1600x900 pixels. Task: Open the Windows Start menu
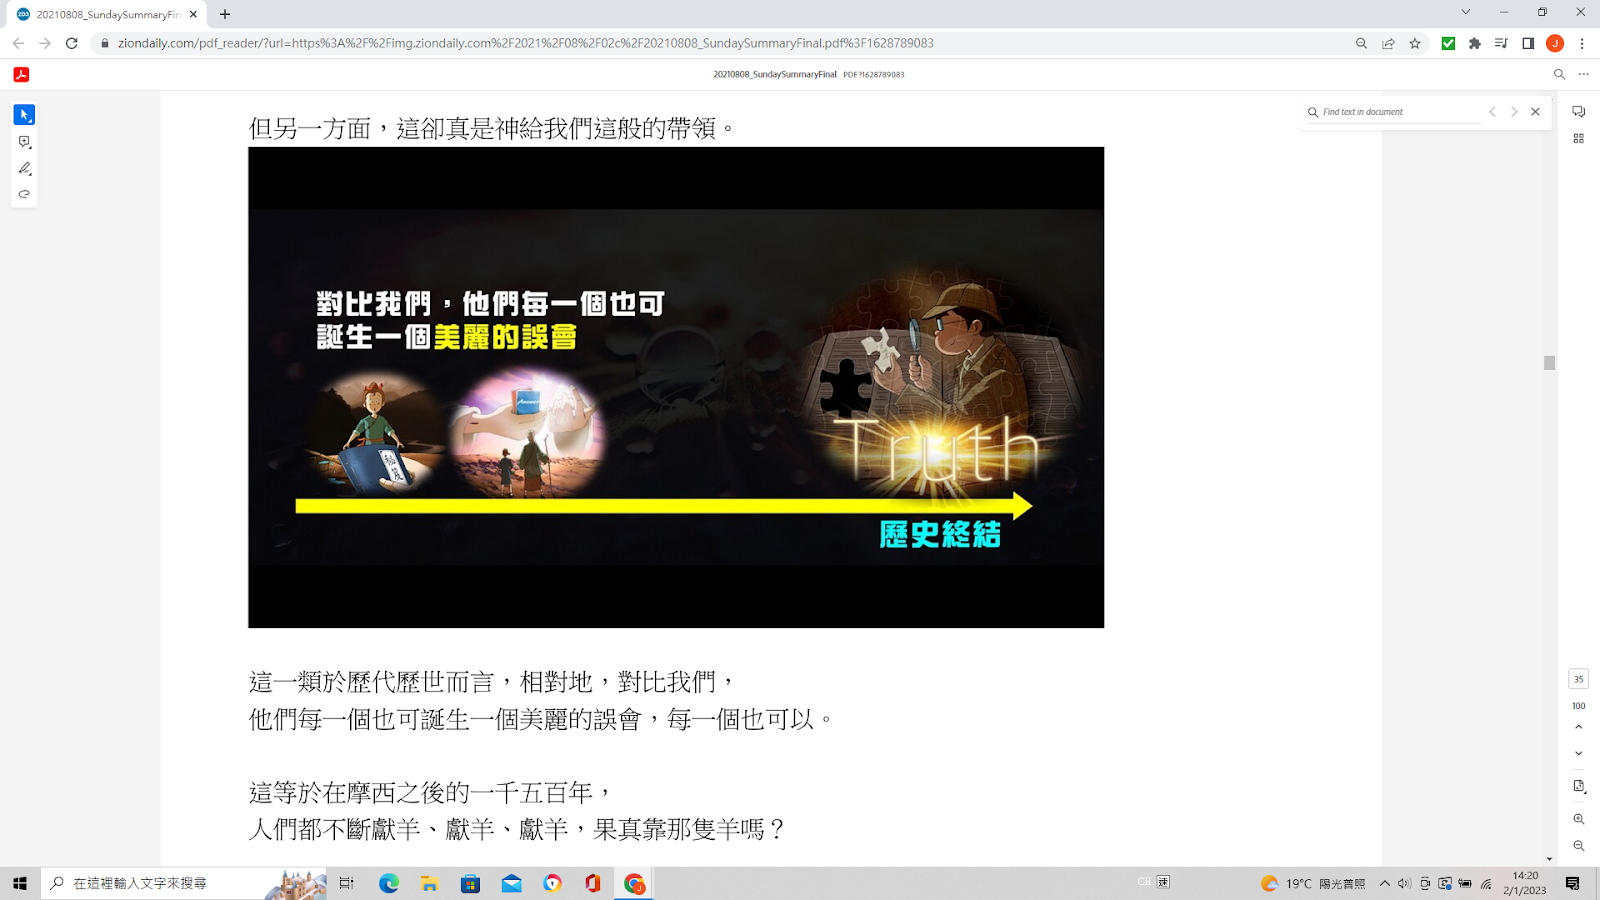[20, 883]
